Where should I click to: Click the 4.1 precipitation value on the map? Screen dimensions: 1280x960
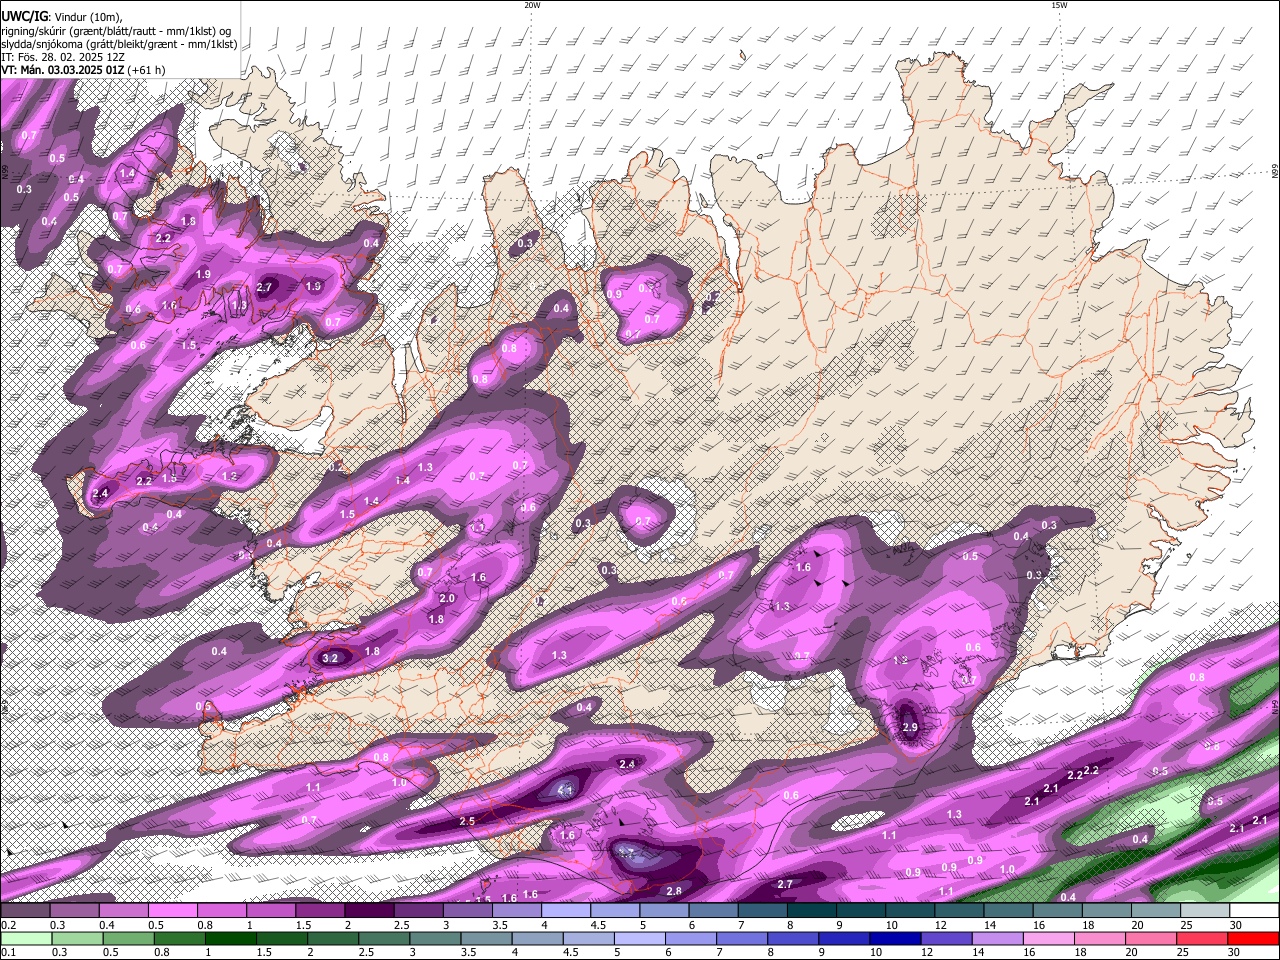[565, 790]
